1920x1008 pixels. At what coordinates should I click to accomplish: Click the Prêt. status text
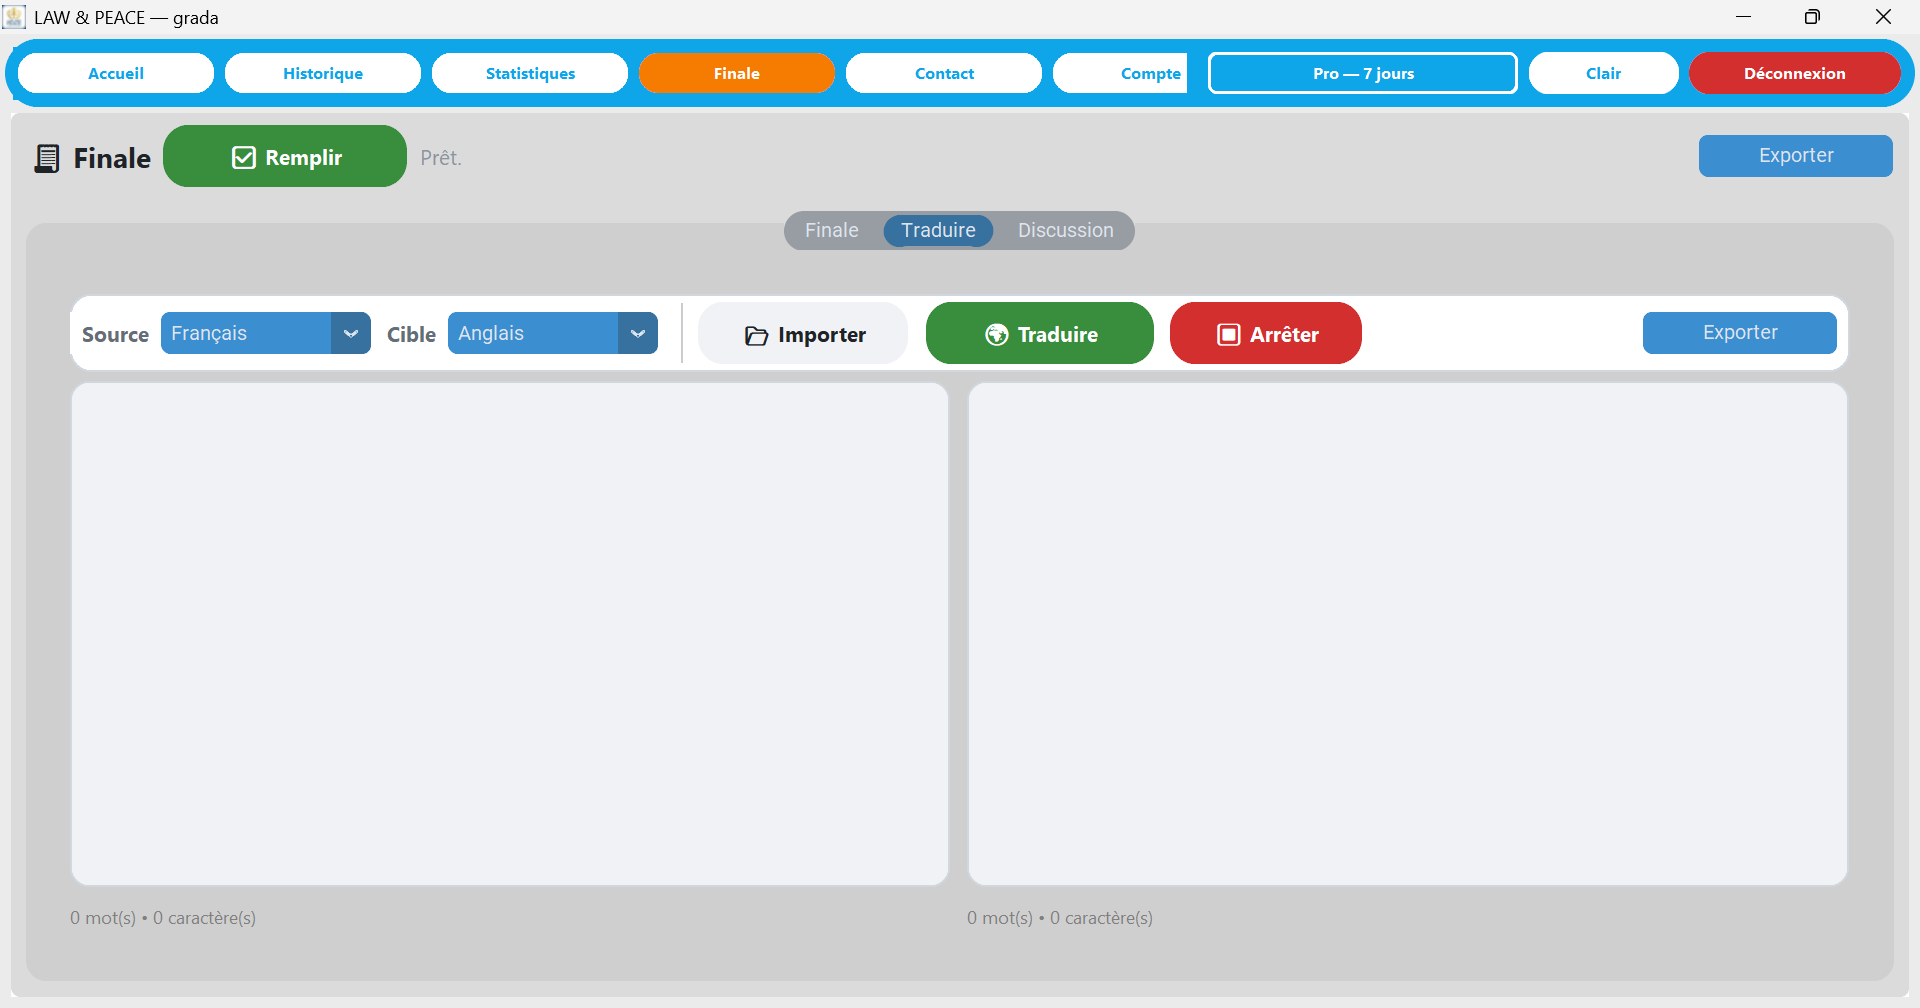[x=441, y=158]
